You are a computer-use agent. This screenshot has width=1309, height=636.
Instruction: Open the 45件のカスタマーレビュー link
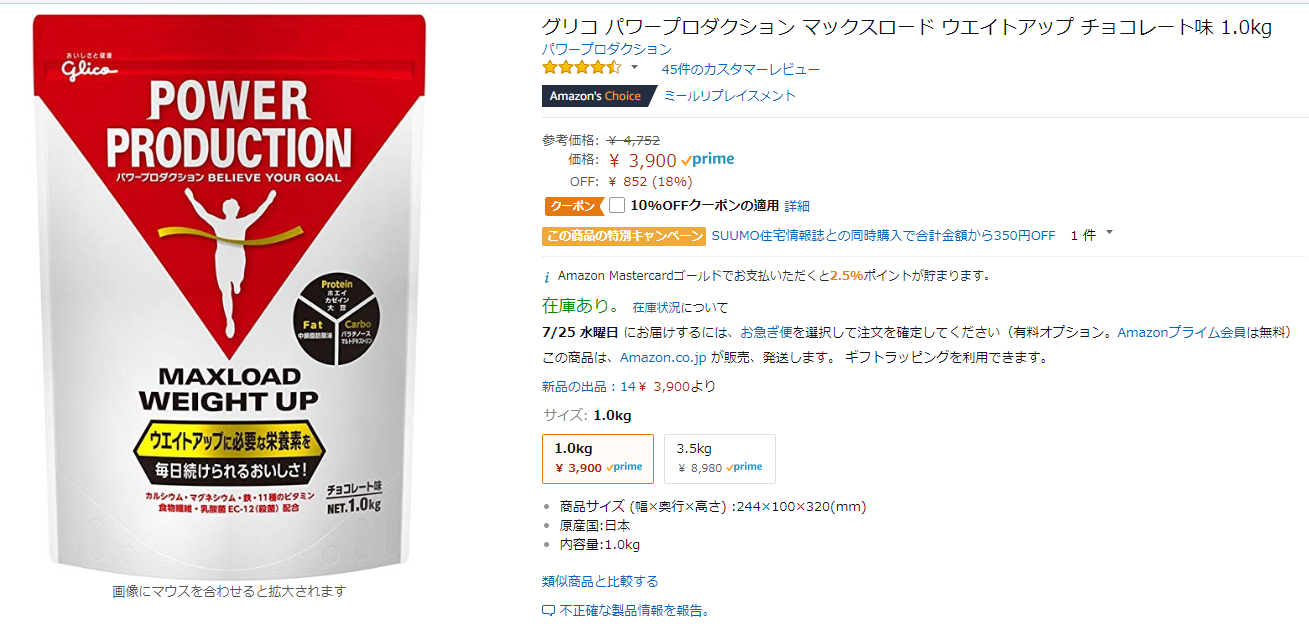740,69
